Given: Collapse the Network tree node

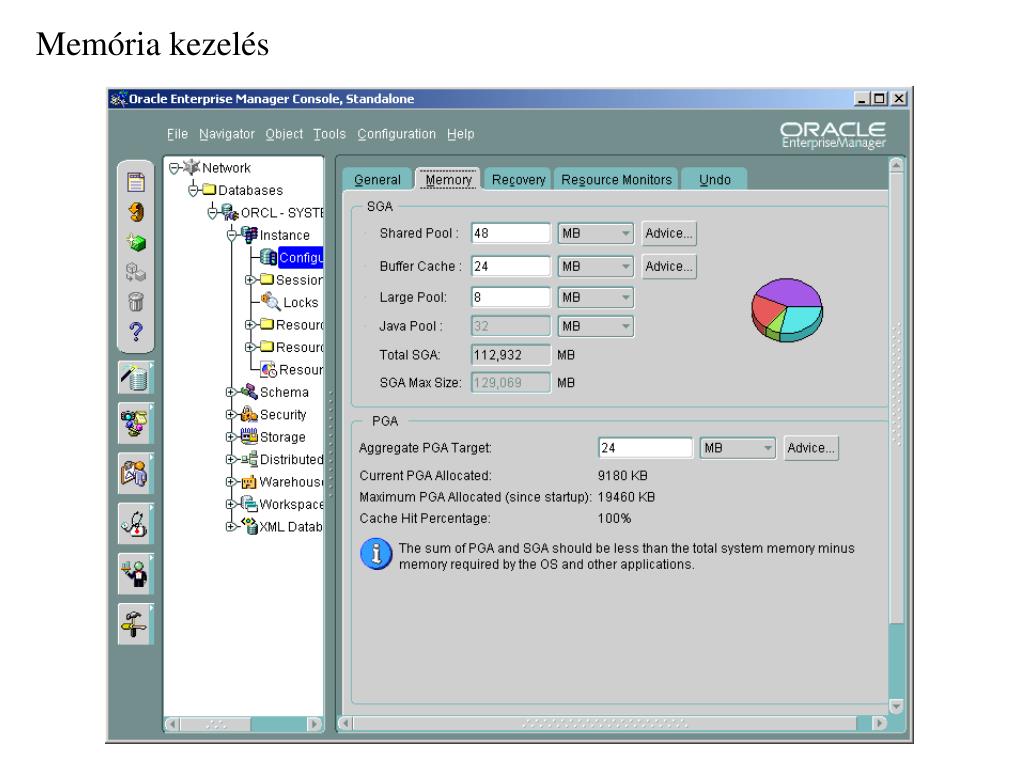Looking at the screenshot, I should click(x=174, y=168).
